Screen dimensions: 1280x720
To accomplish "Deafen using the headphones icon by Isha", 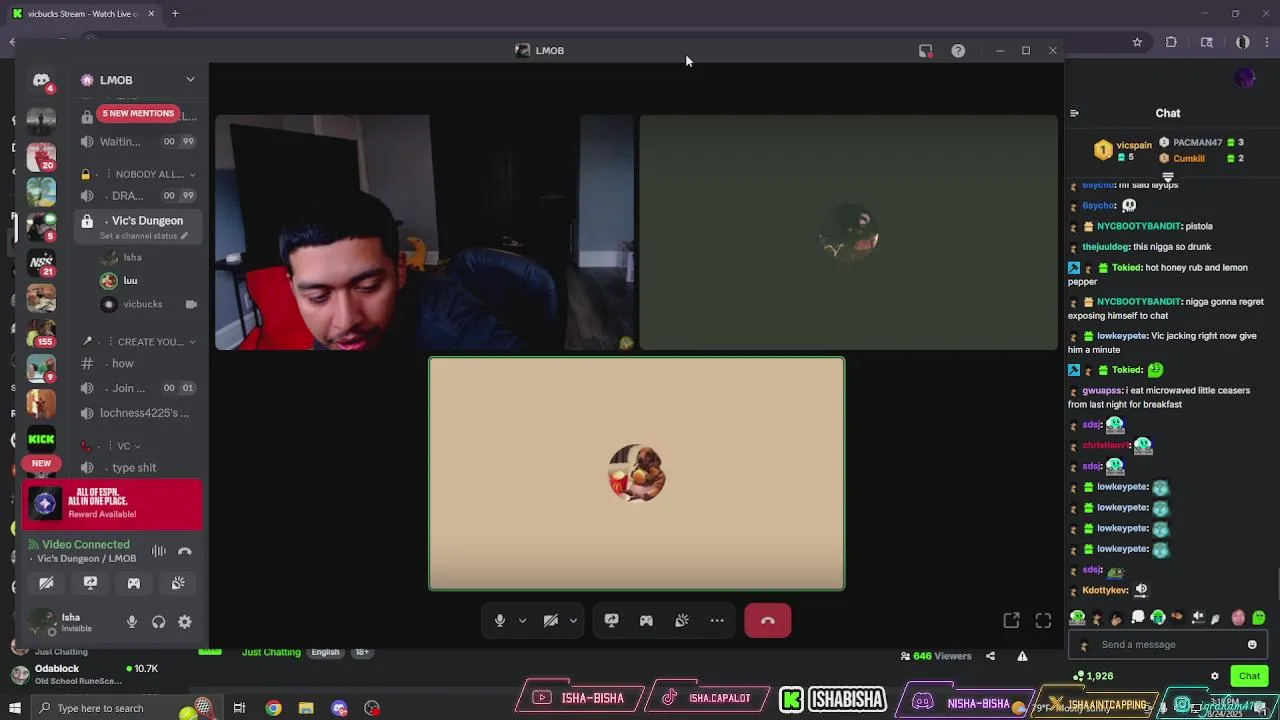I will 158,622.
